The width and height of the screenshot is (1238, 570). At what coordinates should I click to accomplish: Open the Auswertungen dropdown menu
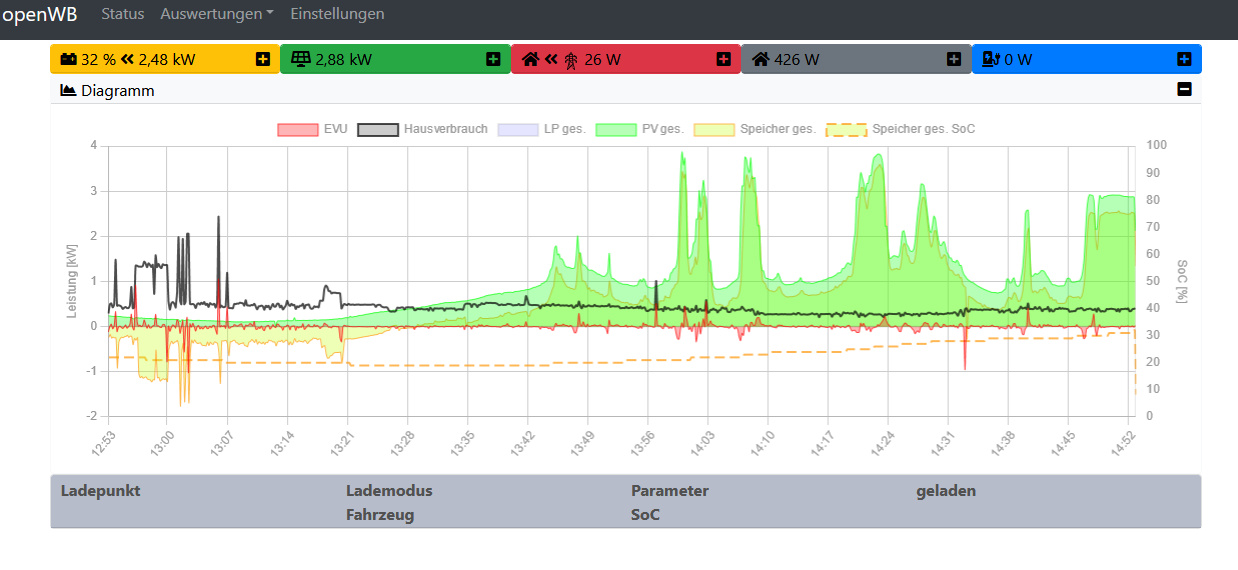(x=216, y=14)
